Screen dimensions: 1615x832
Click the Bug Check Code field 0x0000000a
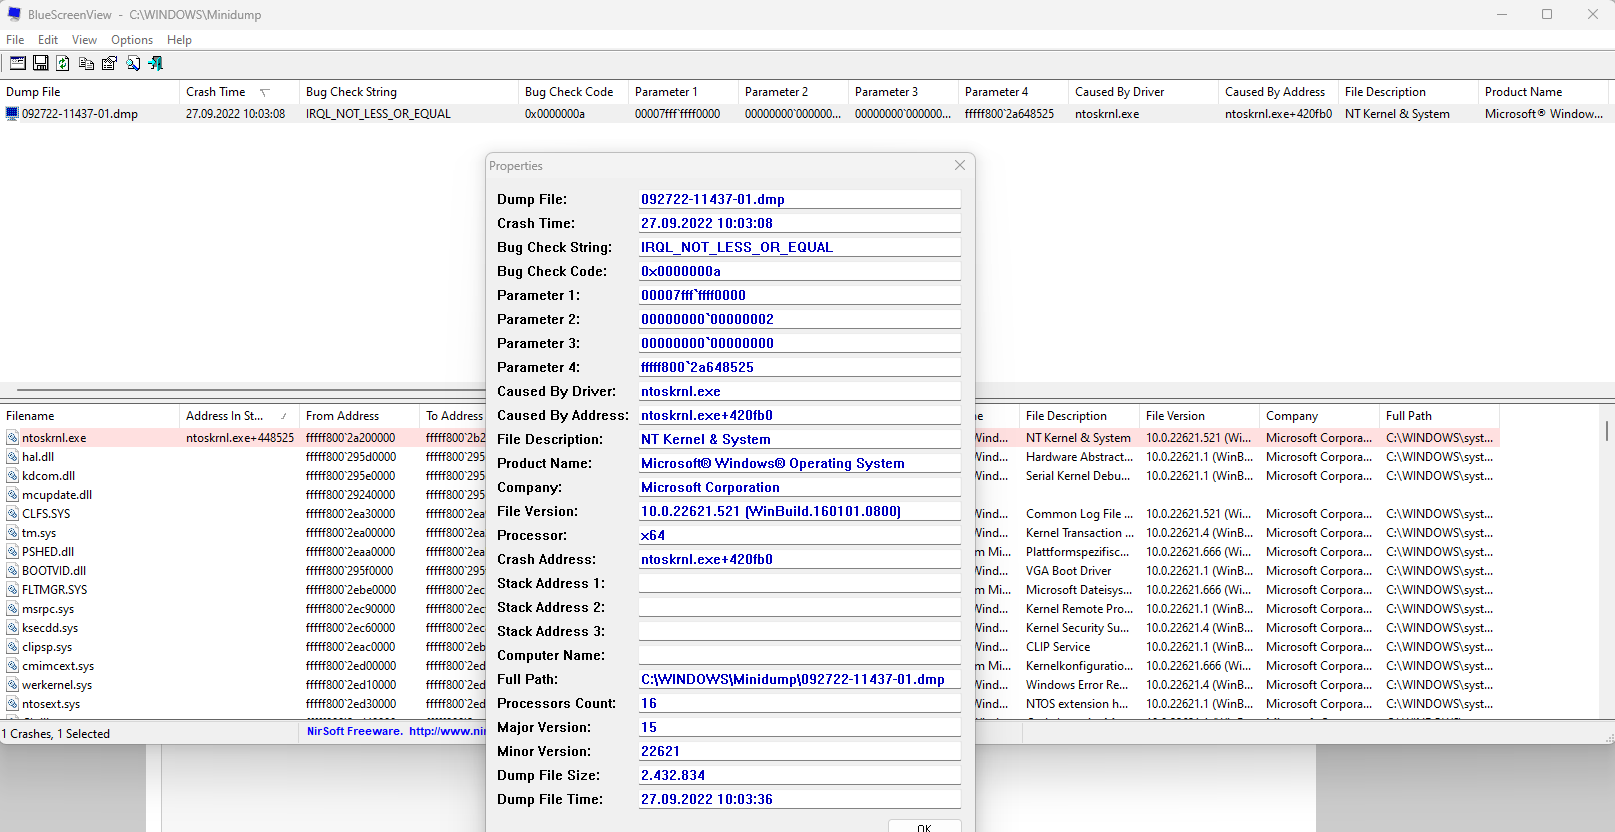(x=799, y=271)
